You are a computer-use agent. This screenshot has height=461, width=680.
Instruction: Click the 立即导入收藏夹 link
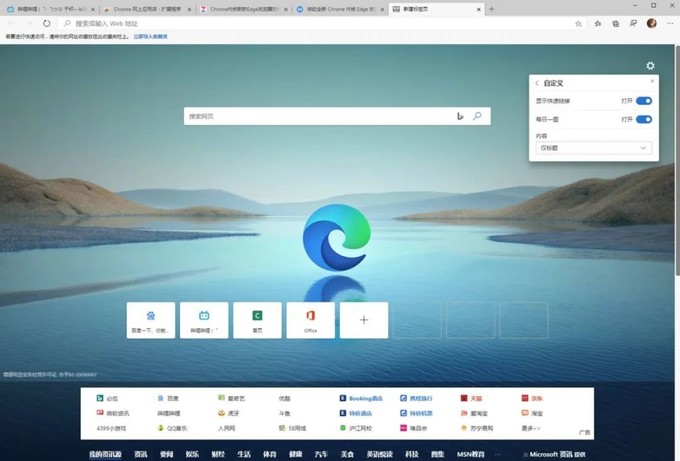pyautogui.click(x=150, y=36)
